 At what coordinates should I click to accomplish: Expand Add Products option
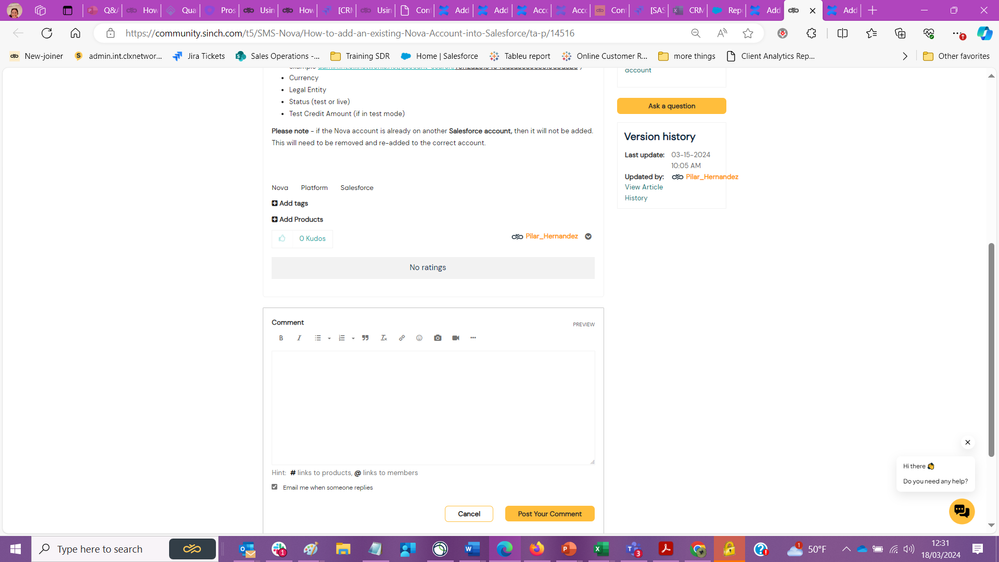click(298, 219)
